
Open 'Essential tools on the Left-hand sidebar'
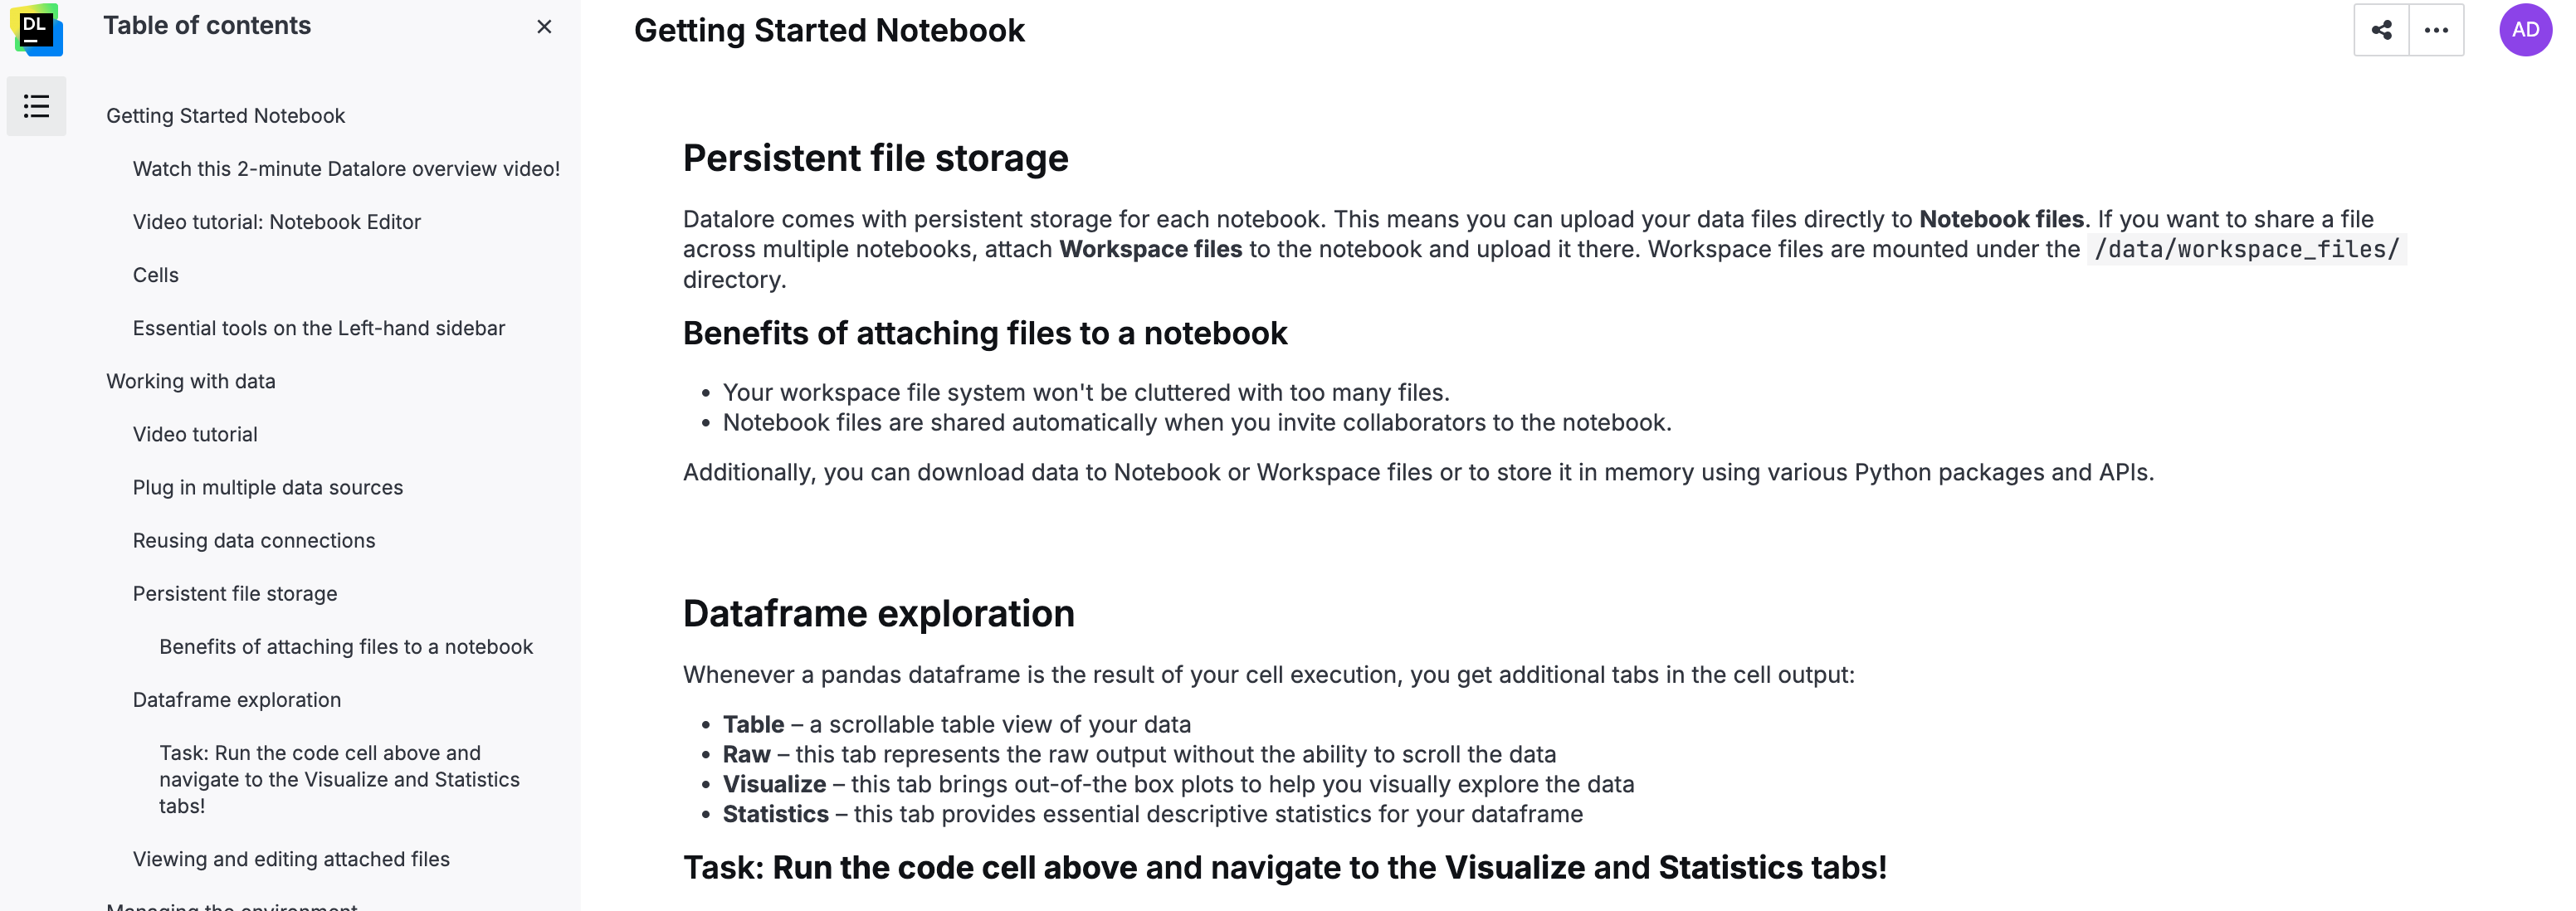point(318,328)
